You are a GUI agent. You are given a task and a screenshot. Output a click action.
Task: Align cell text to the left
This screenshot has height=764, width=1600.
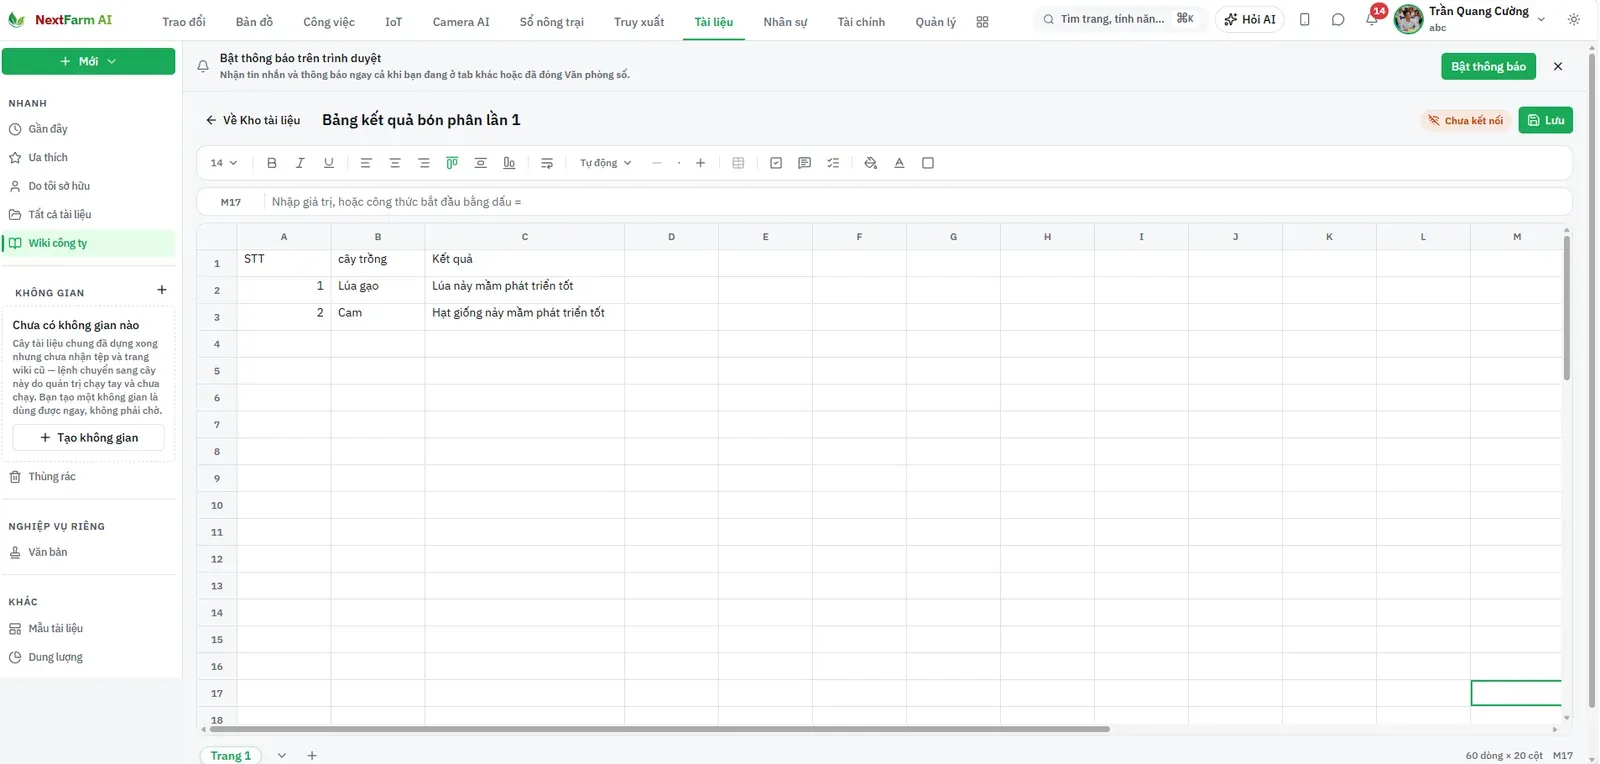366,163
